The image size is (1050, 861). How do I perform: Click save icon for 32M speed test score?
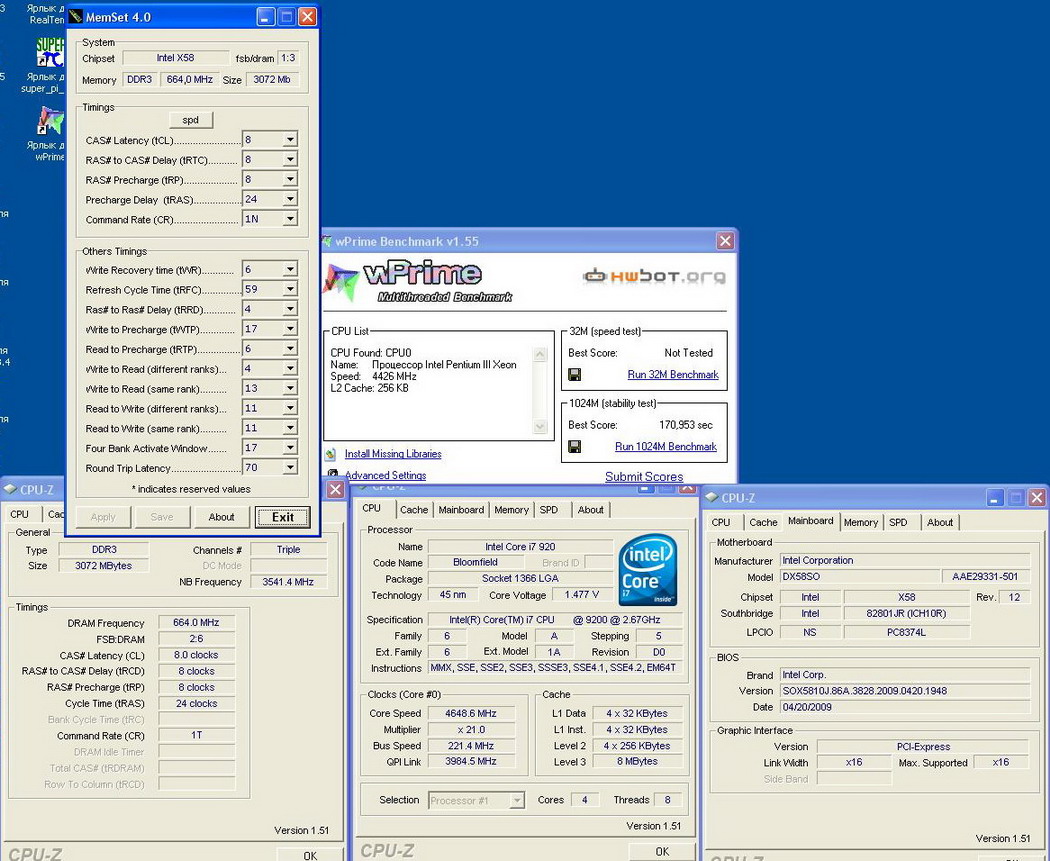point(575,375)
